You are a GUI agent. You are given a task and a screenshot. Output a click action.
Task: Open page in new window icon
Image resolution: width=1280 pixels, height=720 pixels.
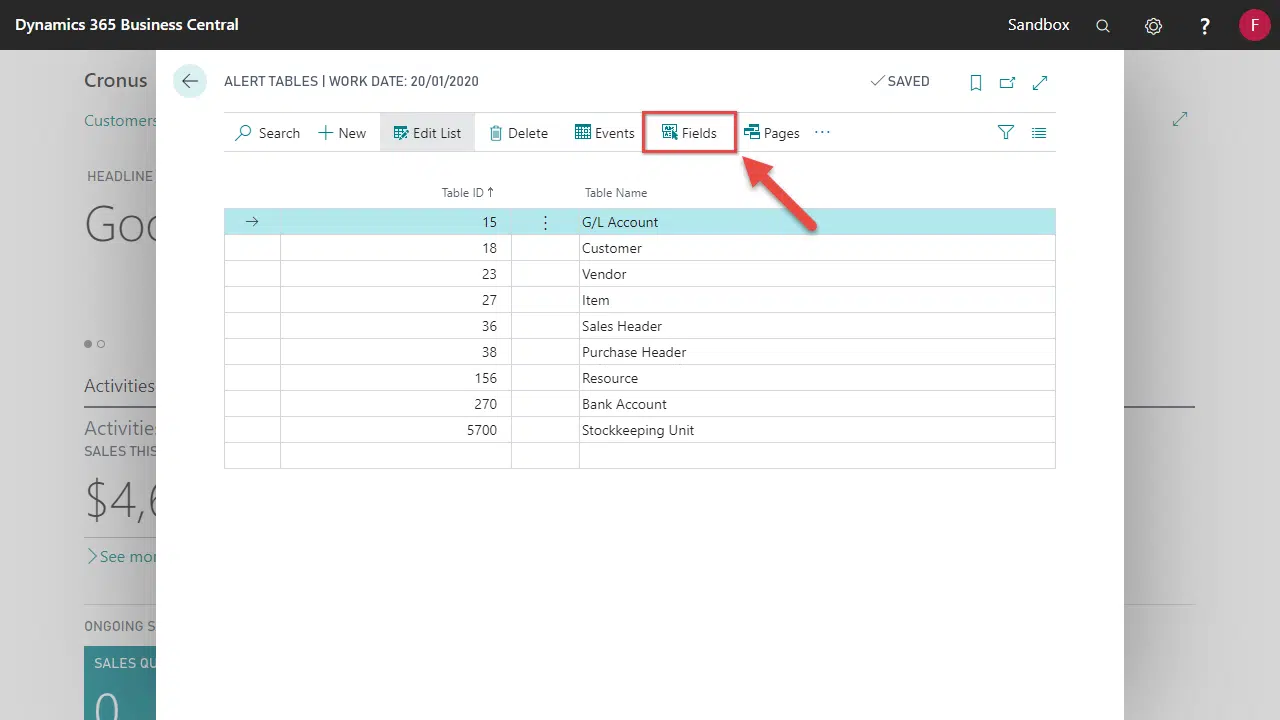[1007, 83]
